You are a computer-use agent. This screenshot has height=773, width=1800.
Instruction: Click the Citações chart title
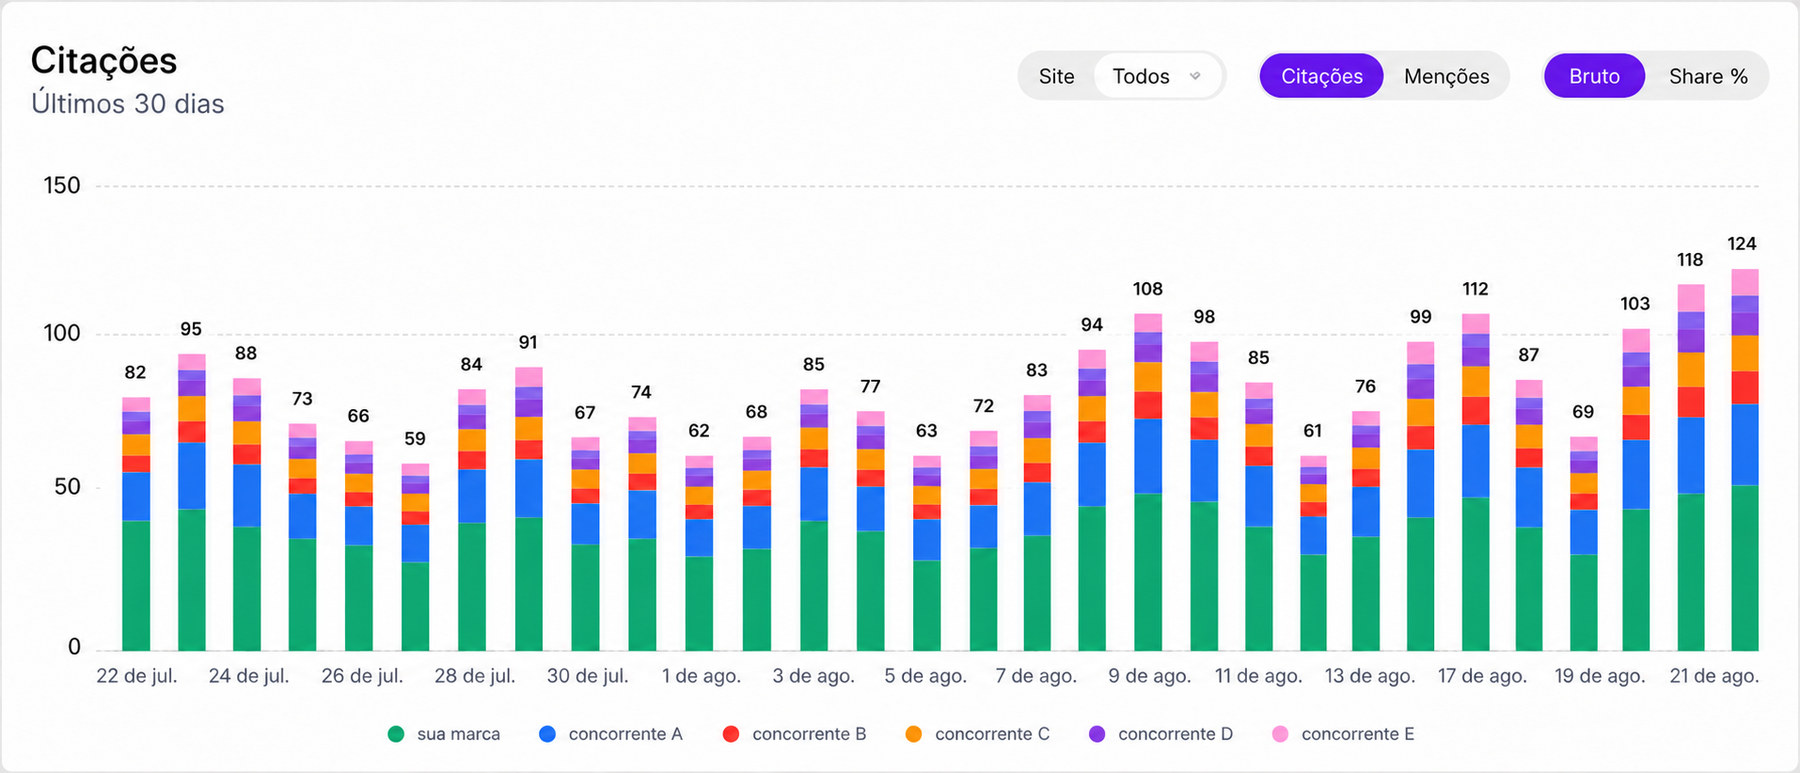click(104, 61)
